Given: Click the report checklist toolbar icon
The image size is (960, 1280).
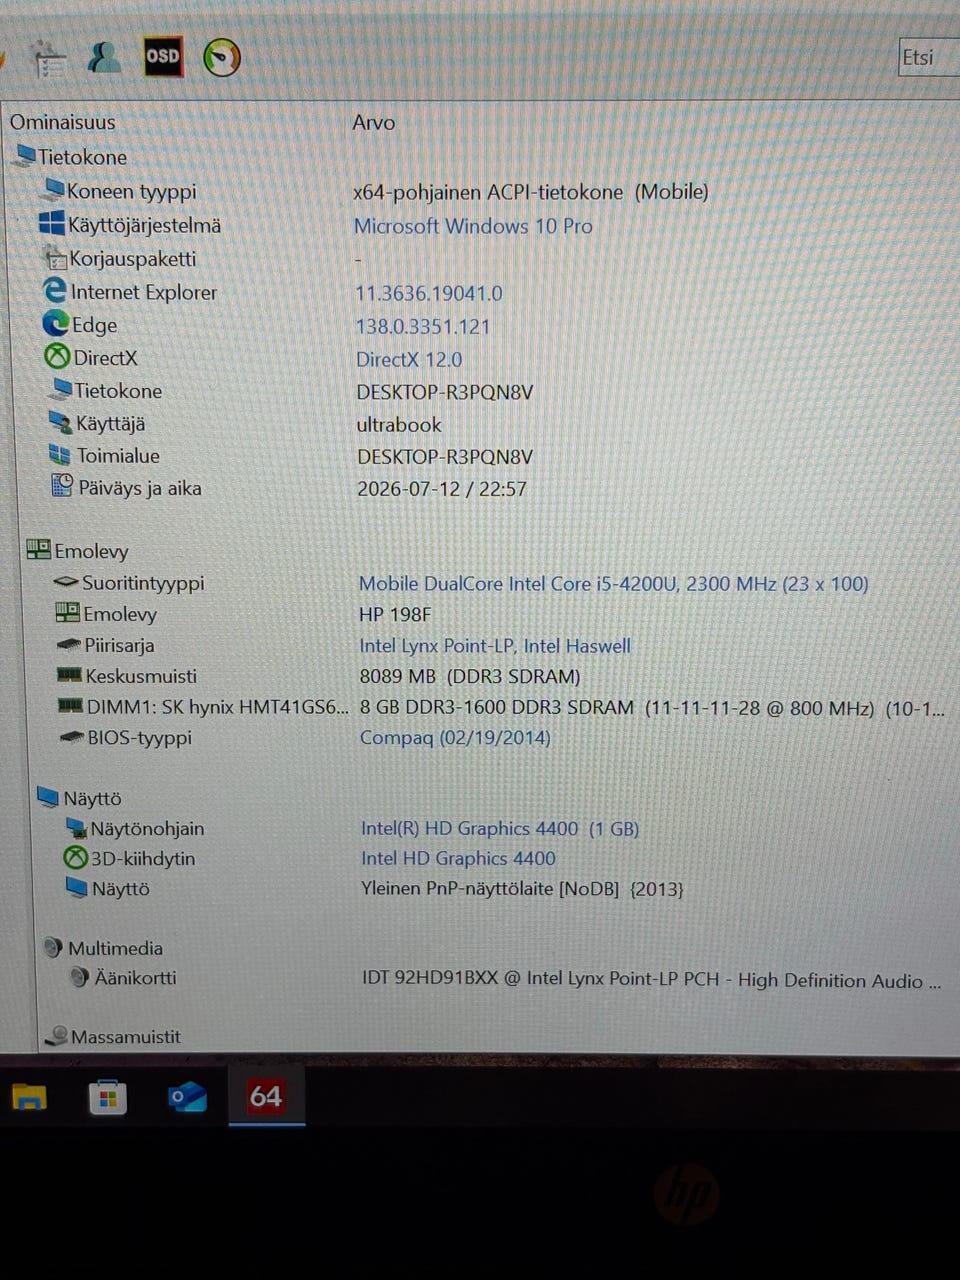Looking at the screenshot, I should tap(48, 60).
